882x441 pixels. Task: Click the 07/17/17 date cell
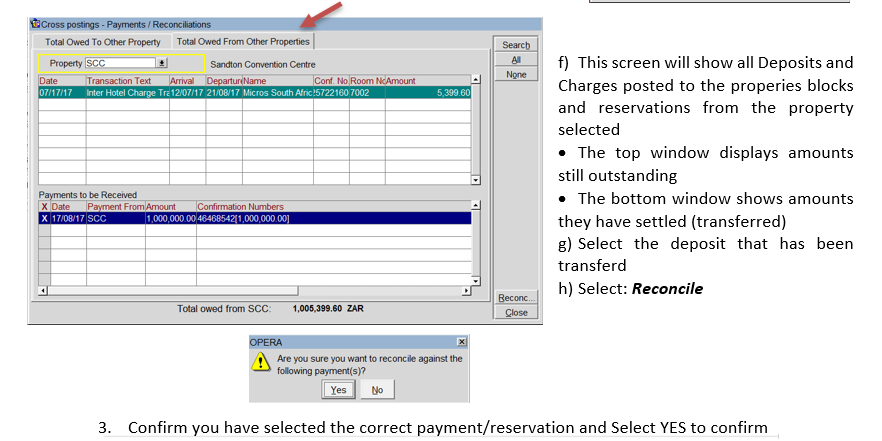tap(62, 93)
